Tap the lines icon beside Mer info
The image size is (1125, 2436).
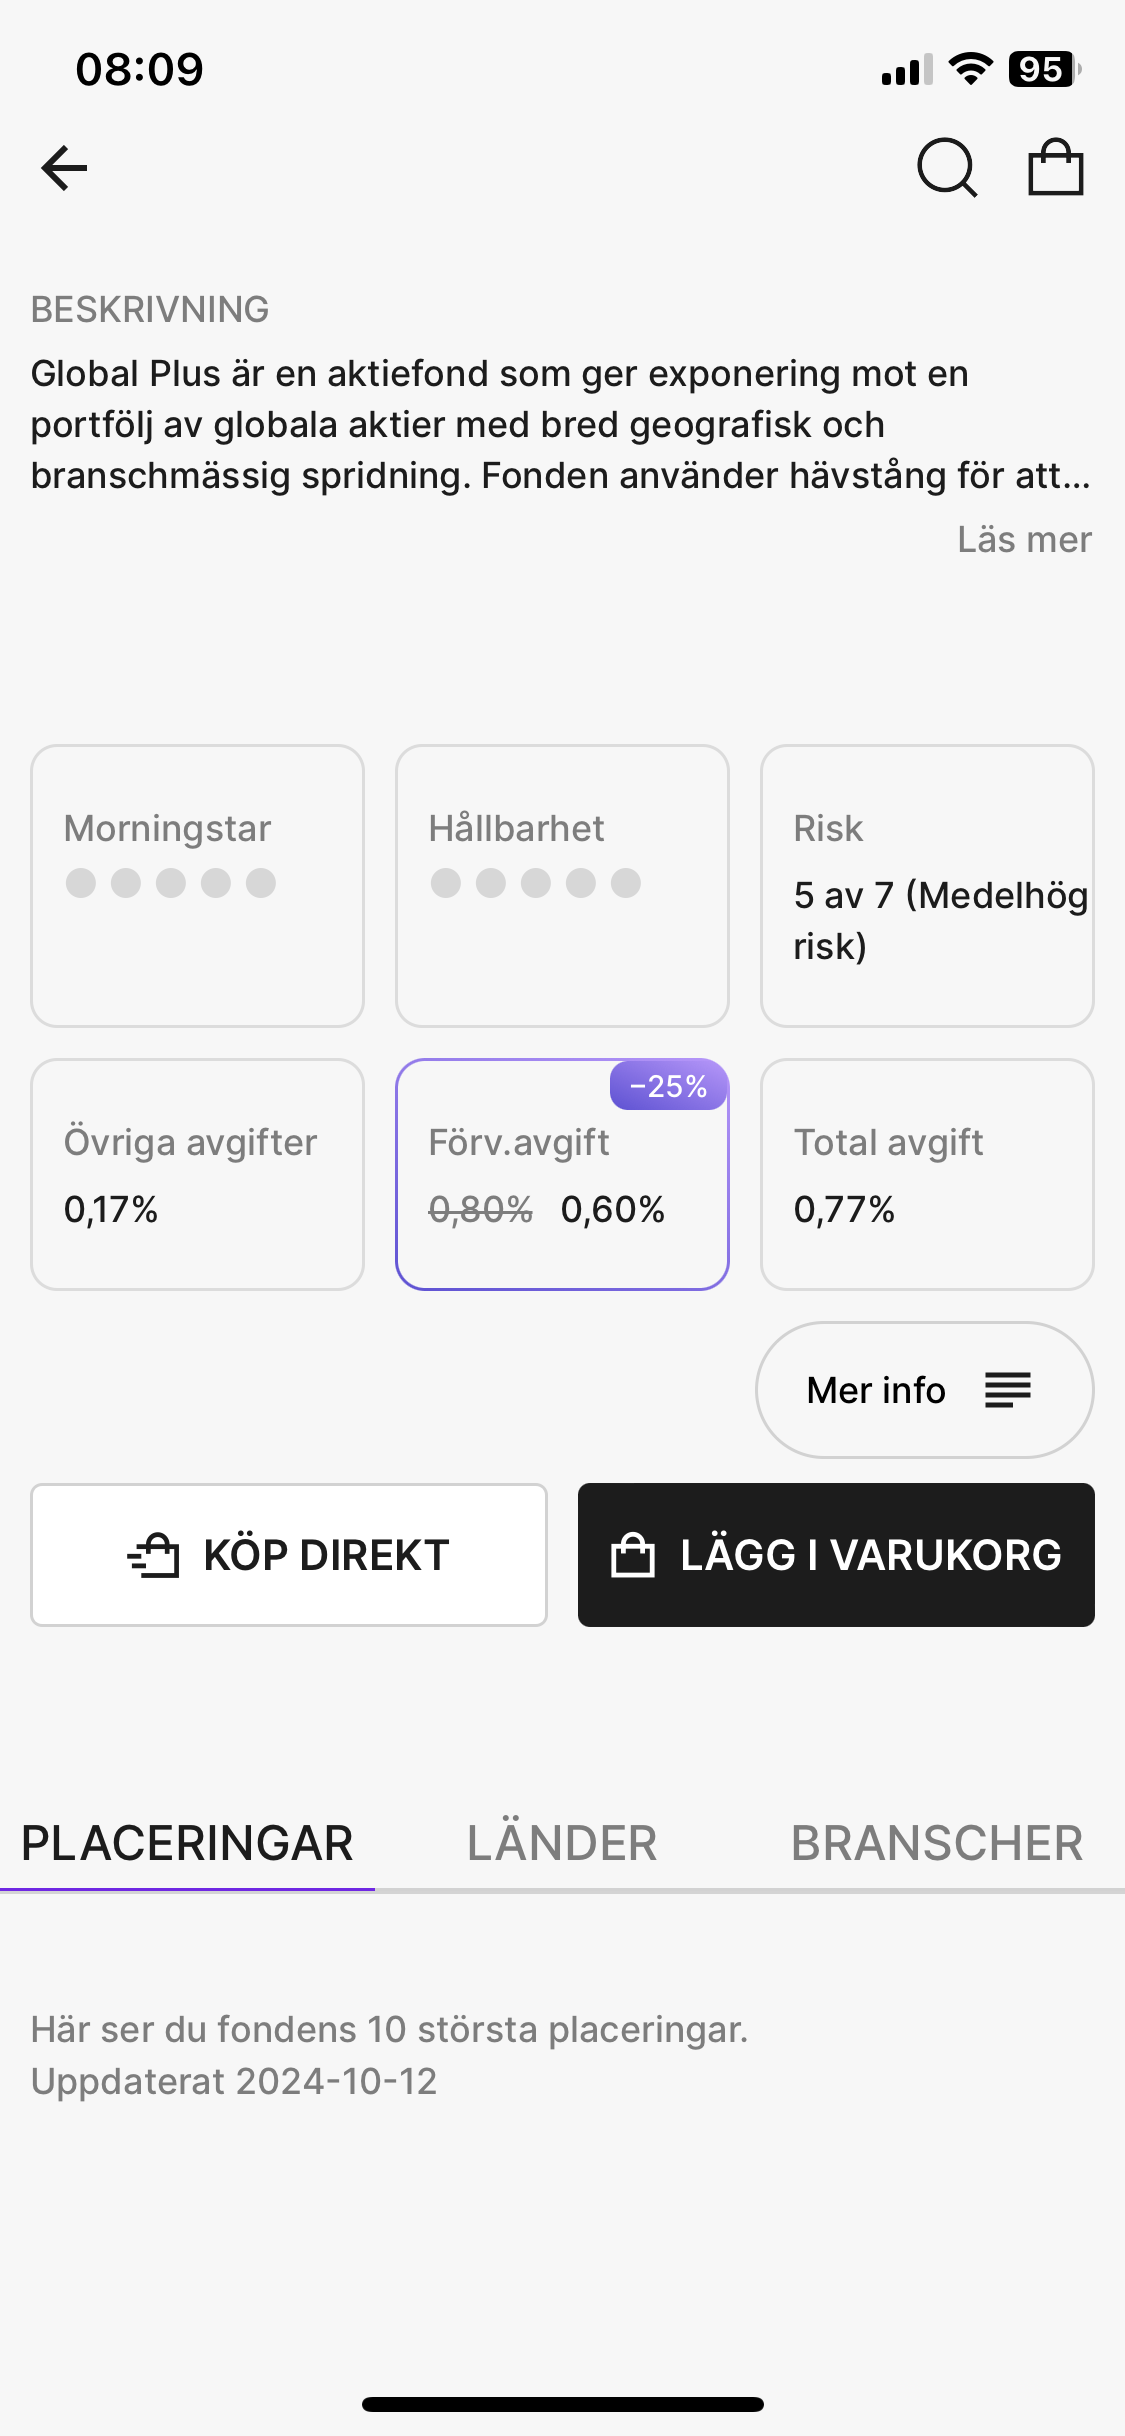click(x=1007, y=1390)
